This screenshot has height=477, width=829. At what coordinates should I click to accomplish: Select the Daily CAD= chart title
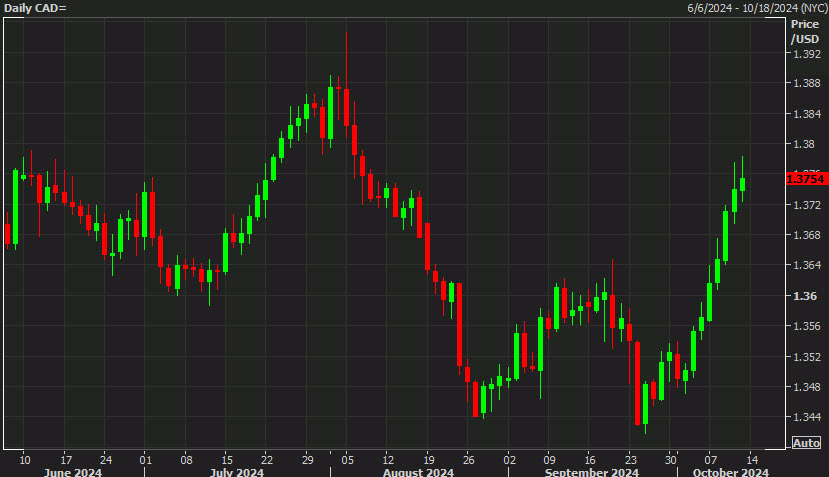[35, 8]
